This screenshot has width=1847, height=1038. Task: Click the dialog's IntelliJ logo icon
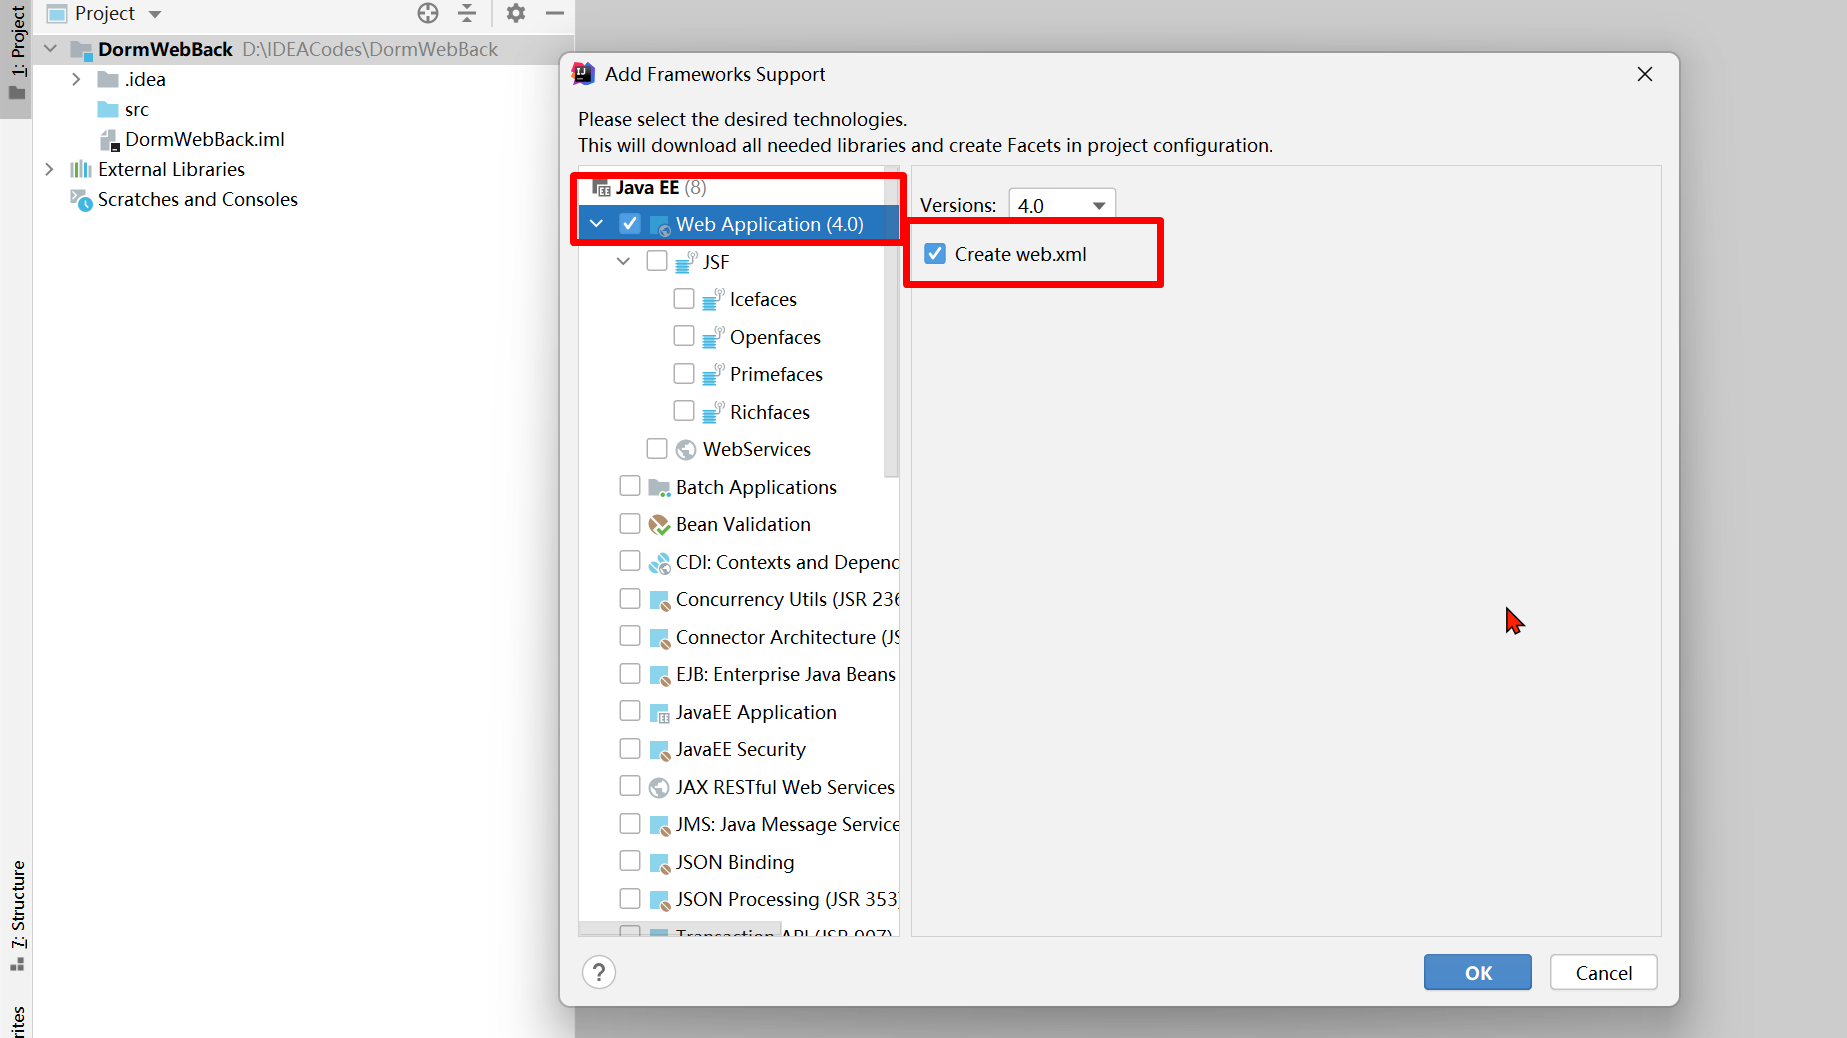(x=583, y=73)
